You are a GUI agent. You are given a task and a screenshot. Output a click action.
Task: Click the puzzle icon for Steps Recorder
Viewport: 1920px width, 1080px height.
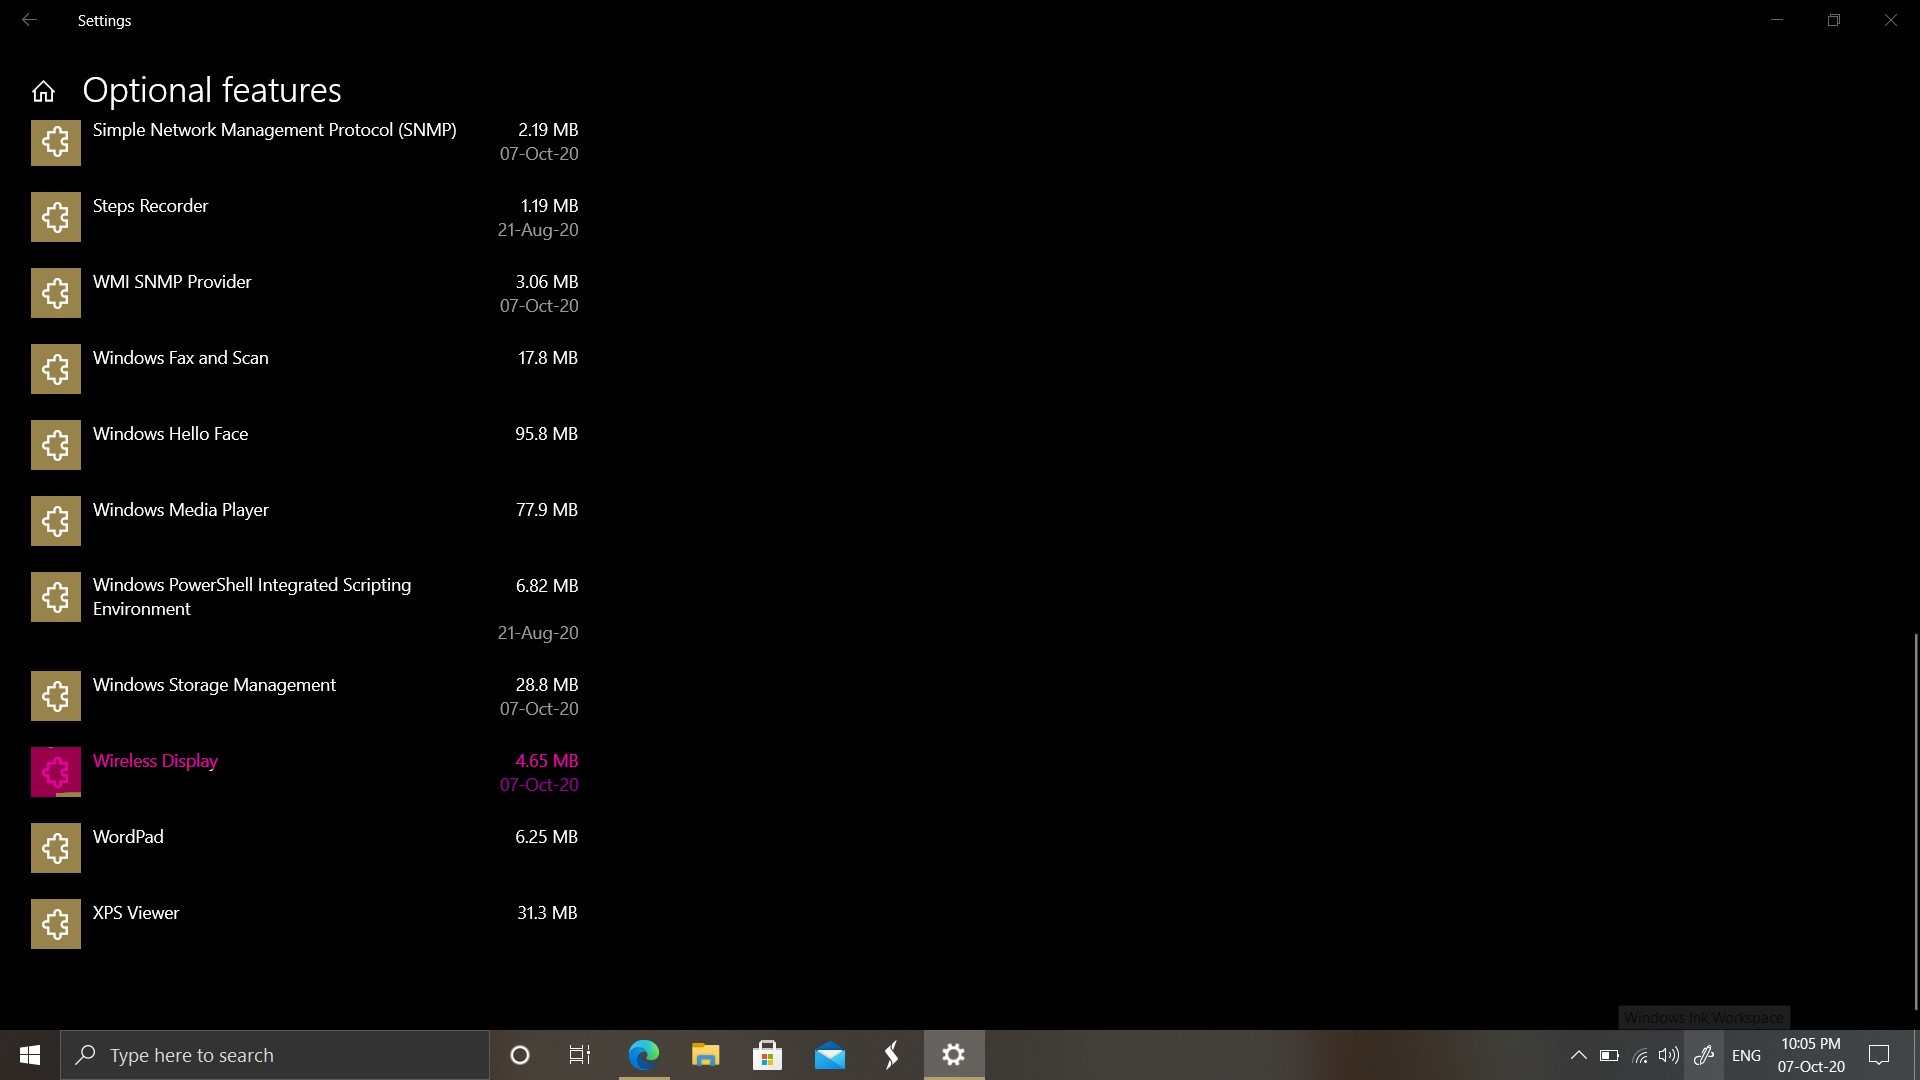point(56,217)
